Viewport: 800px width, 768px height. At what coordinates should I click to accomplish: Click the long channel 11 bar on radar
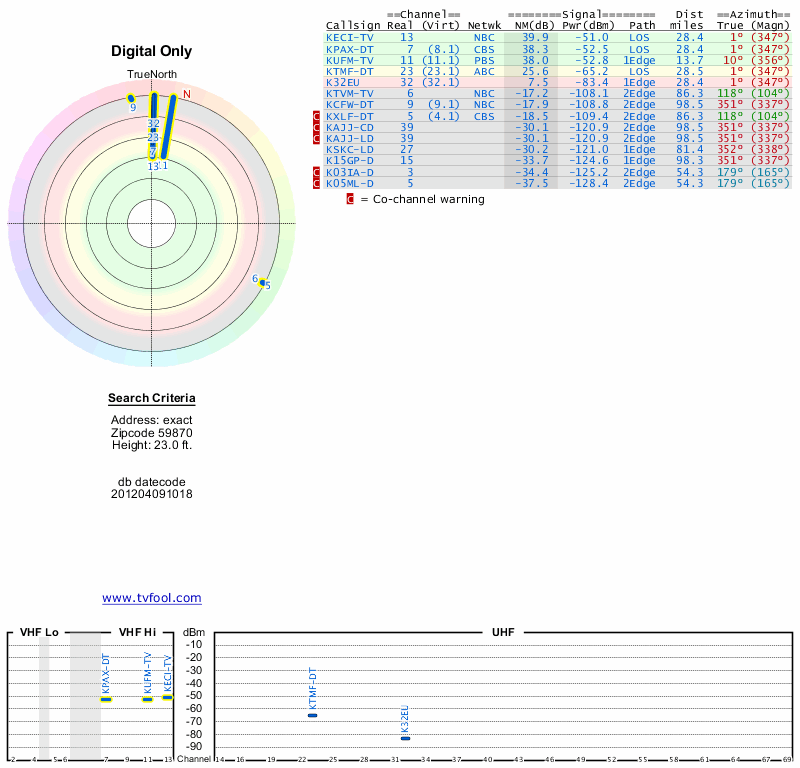coord(168,127)
